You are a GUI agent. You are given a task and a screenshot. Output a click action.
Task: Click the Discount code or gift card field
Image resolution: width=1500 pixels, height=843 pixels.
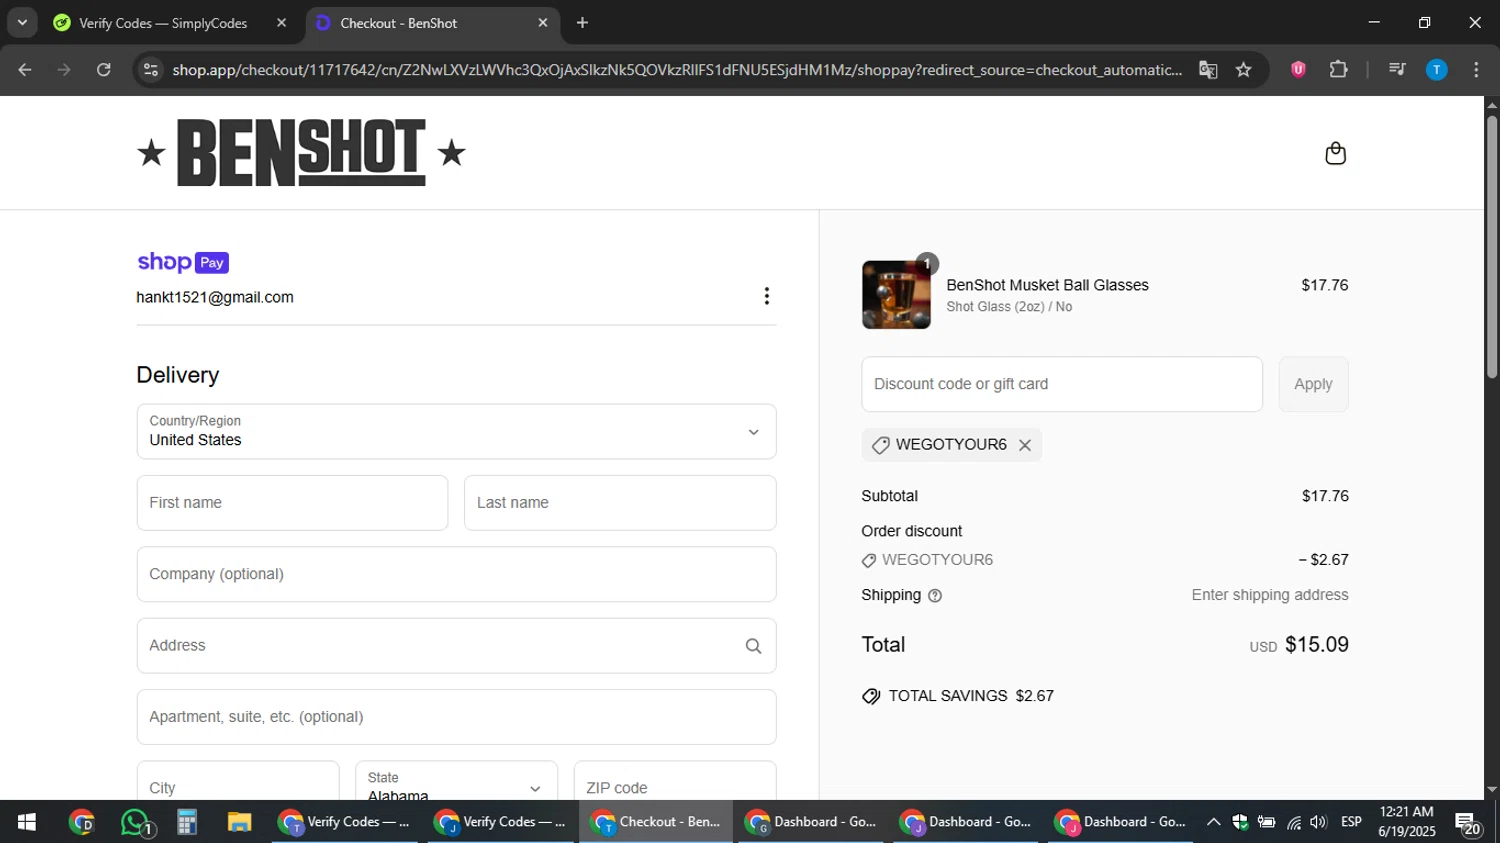pos(1062,384)
